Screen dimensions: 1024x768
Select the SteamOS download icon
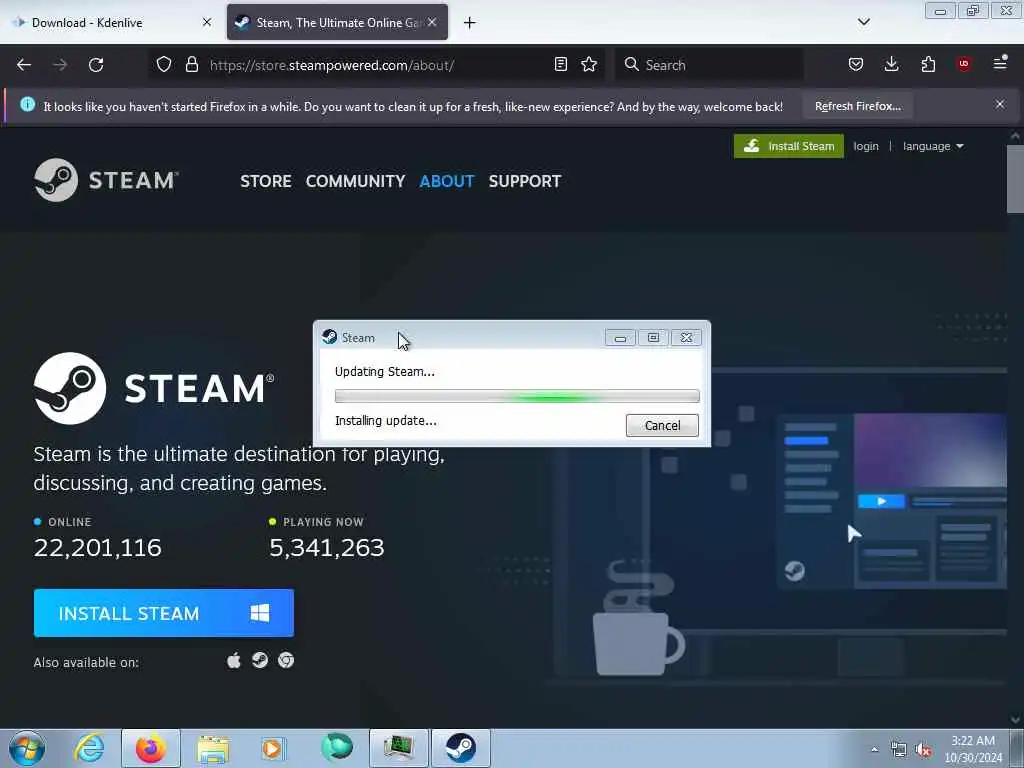(260, 660)
